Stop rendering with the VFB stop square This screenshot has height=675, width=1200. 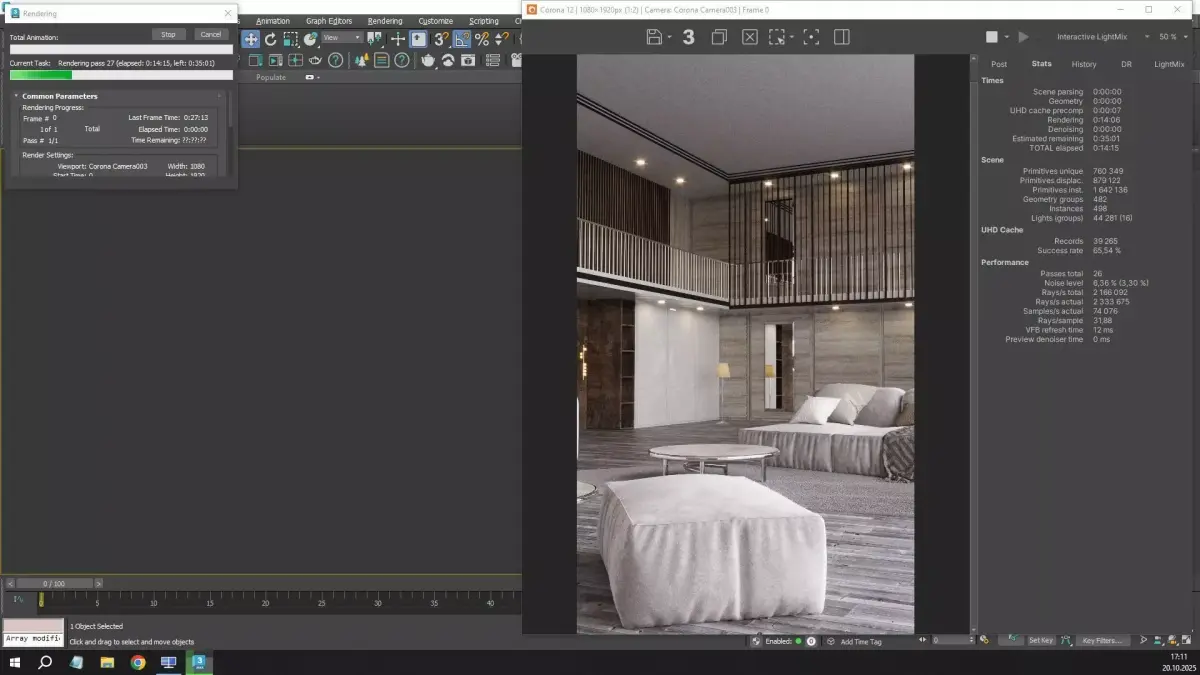coord(991,37)
